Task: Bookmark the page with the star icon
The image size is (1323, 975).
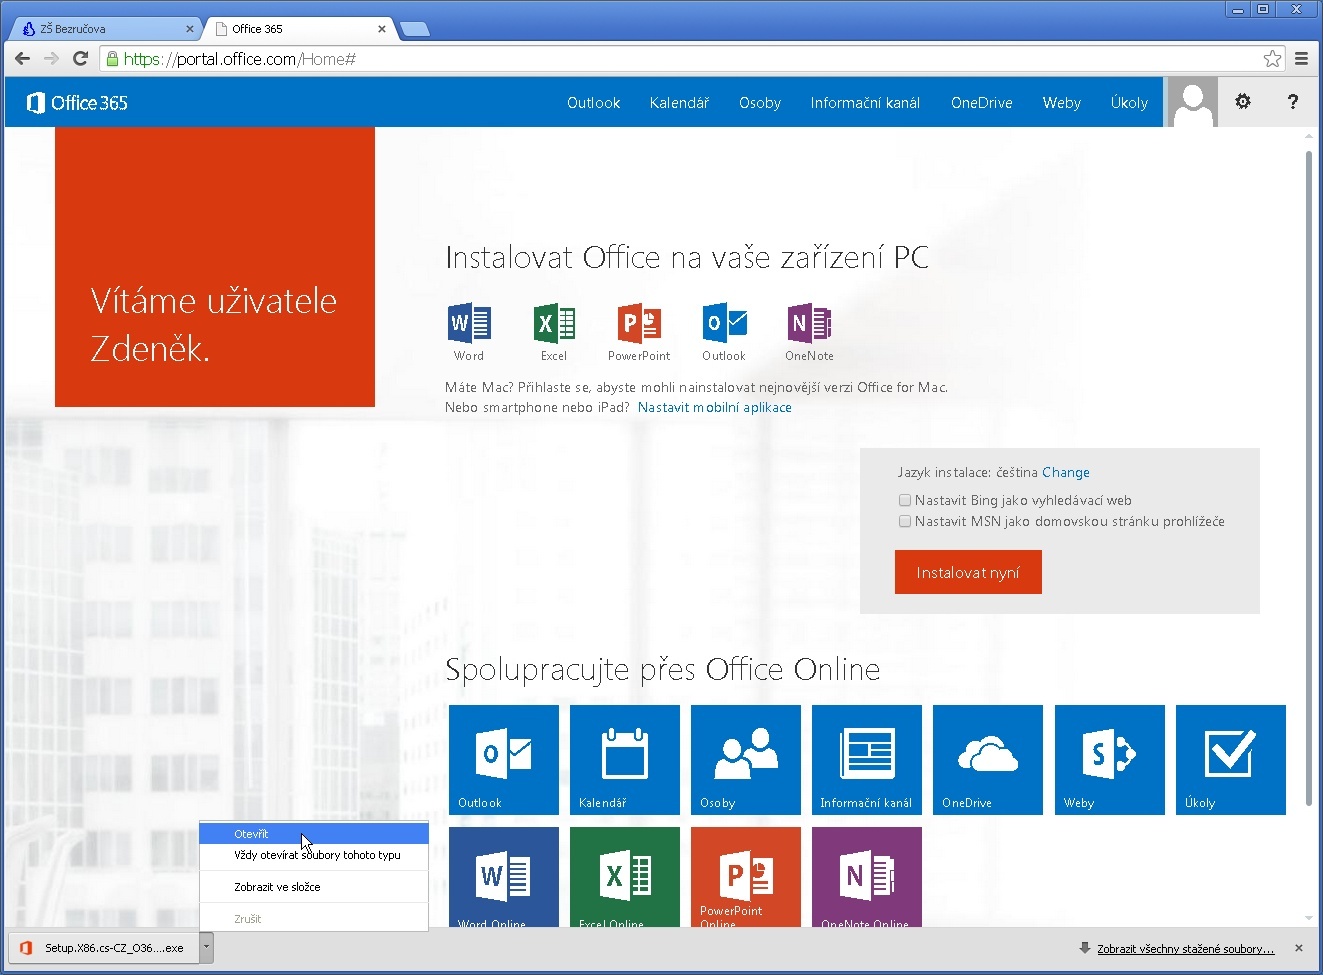Action: point(1272,58)
